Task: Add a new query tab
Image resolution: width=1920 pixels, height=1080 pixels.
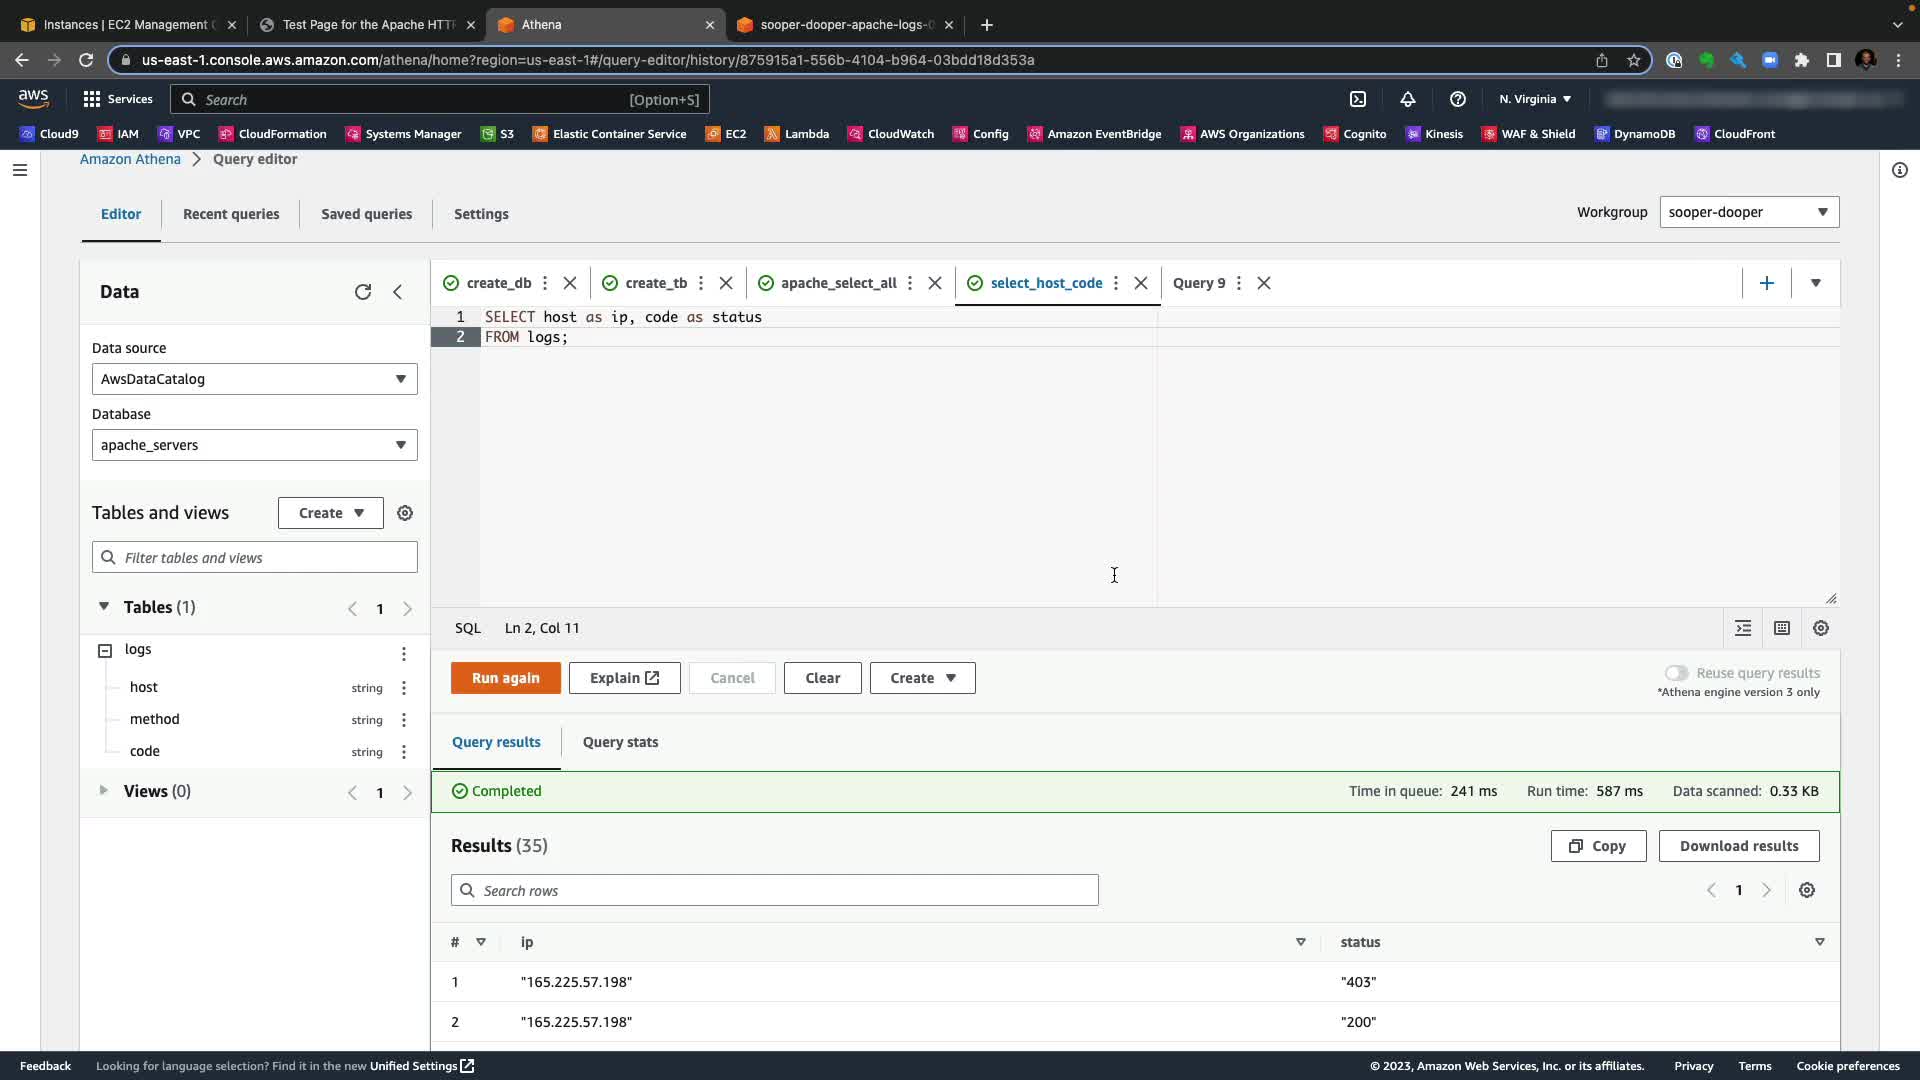Action: 1767,283
